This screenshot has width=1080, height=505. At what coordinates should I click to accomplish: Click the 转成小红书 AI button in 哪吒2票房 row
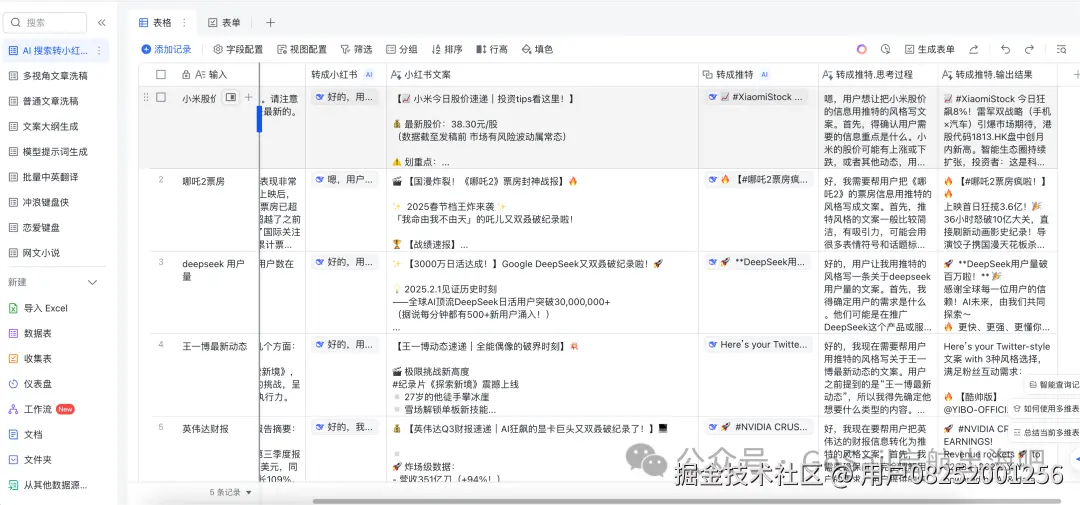[345, 180]
